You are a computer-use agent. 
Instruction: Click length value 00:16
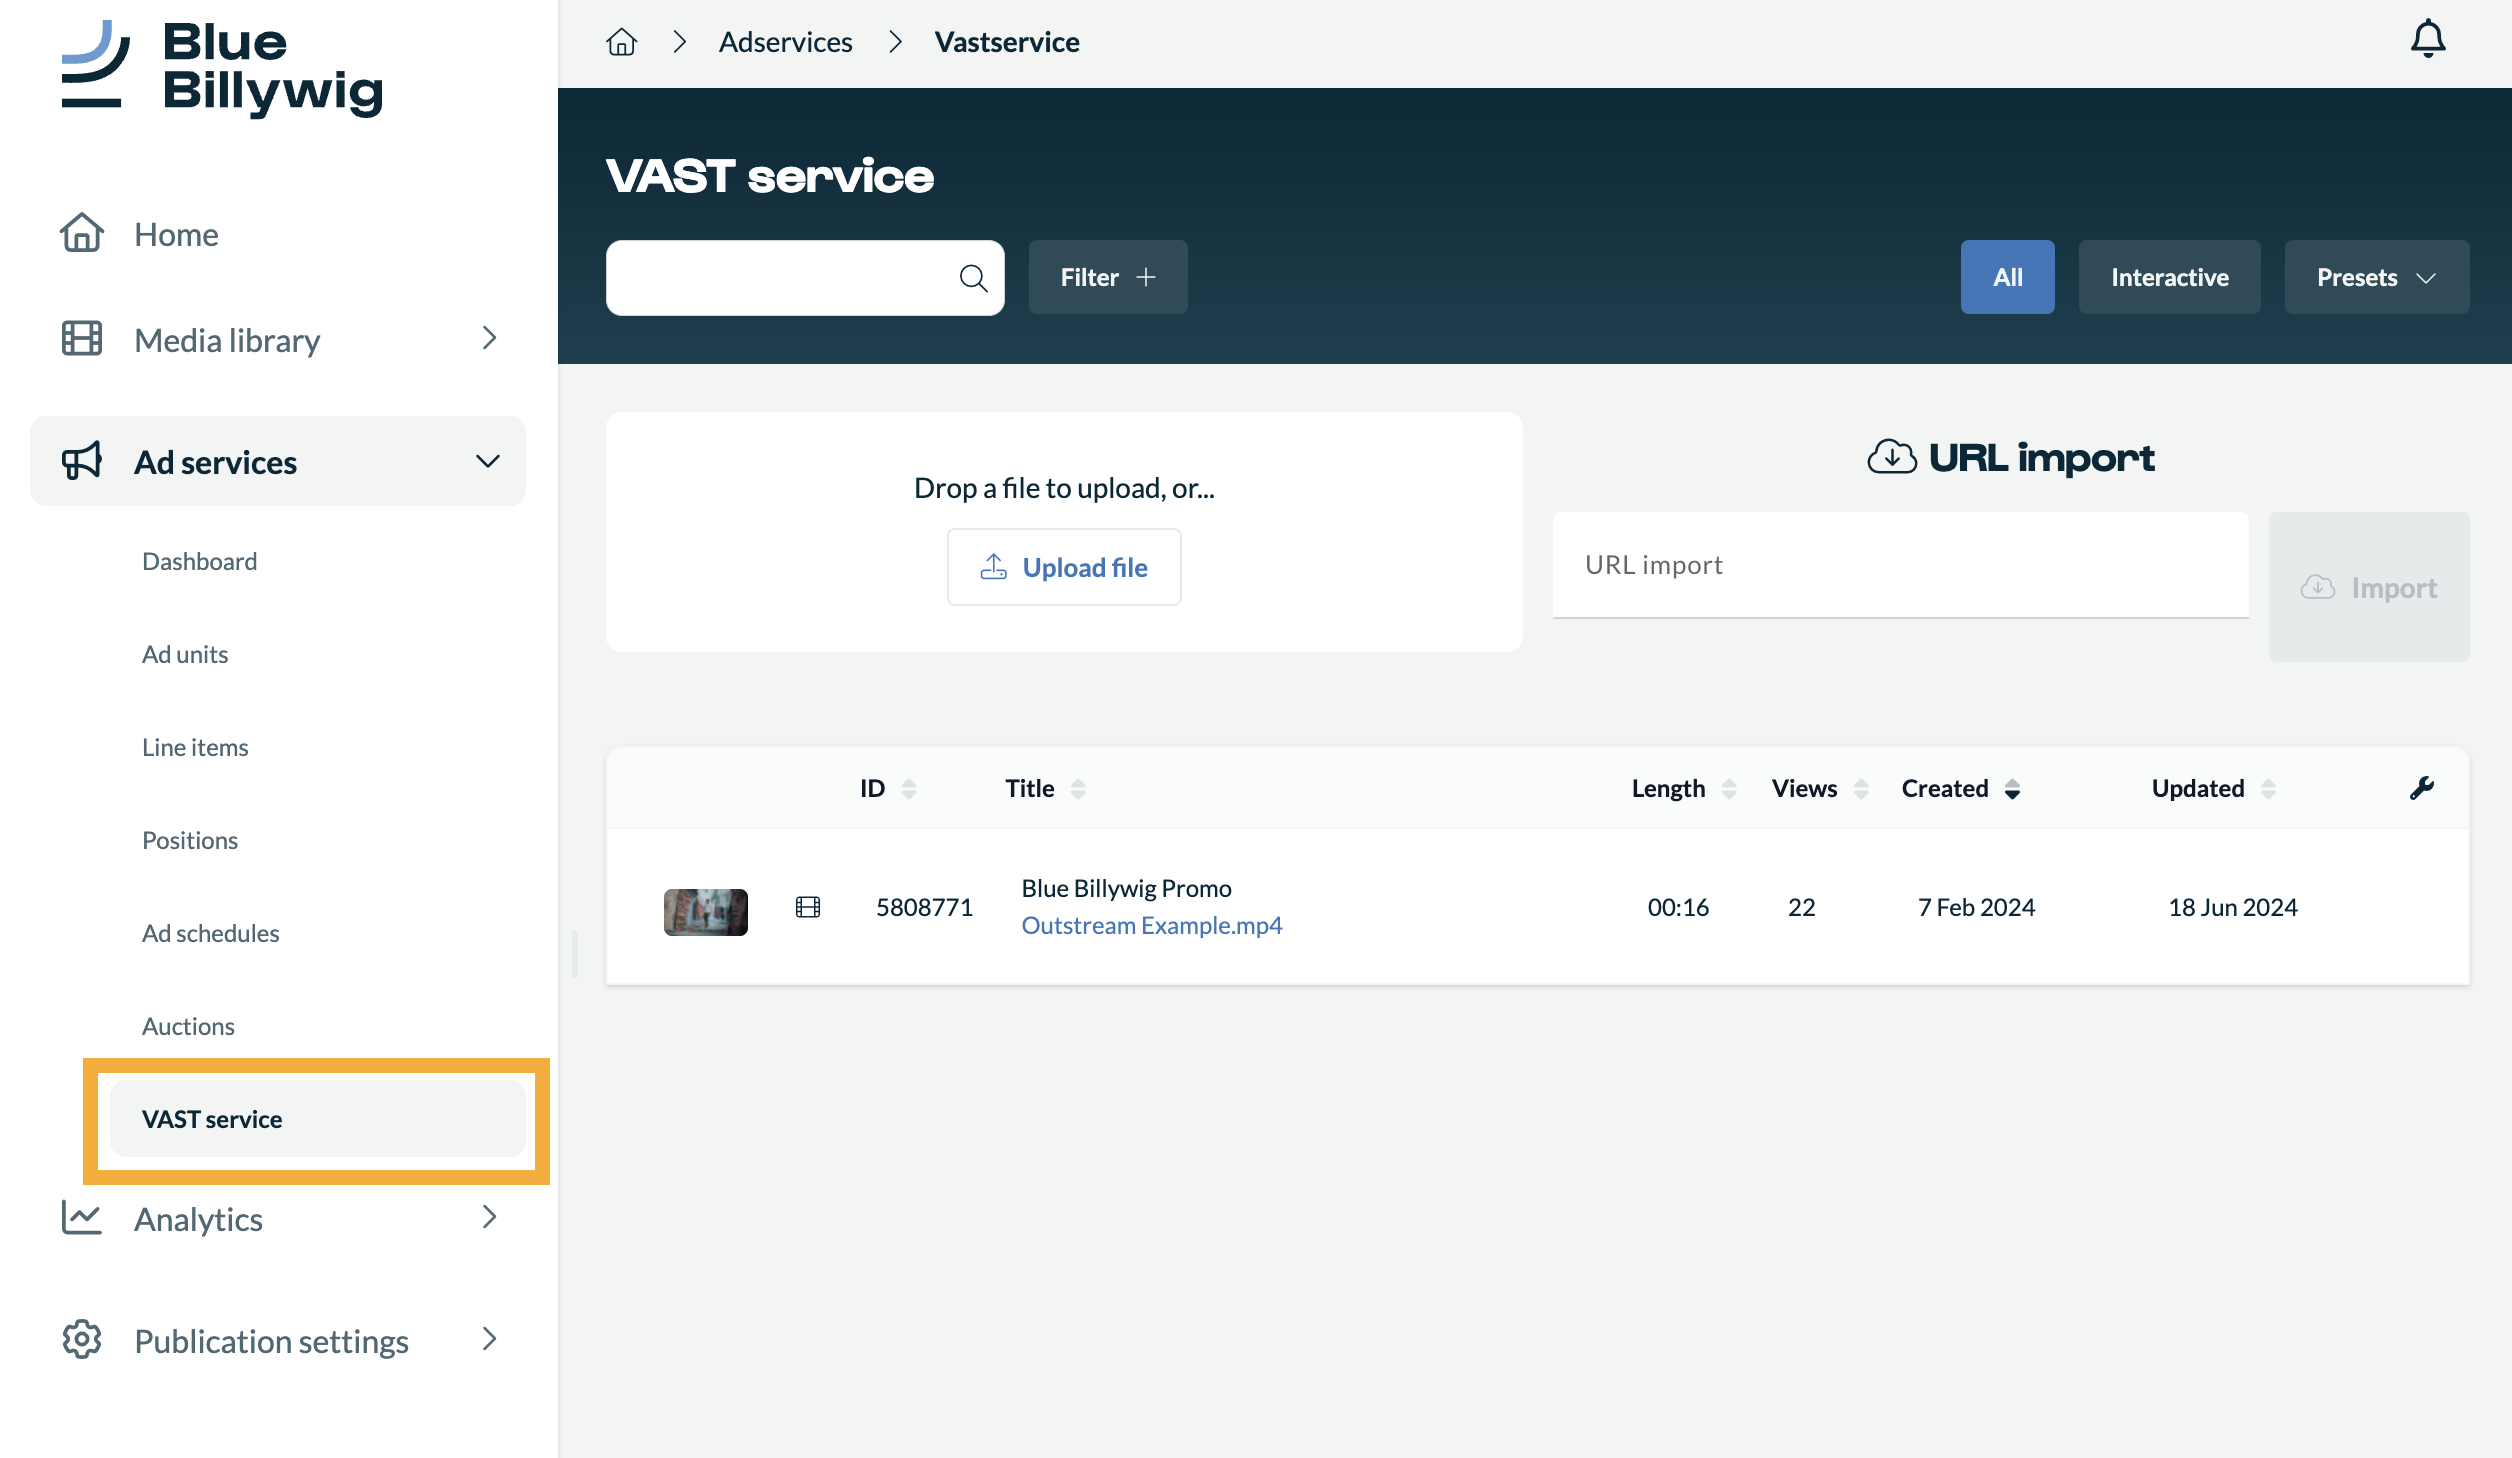point(1678,907)
